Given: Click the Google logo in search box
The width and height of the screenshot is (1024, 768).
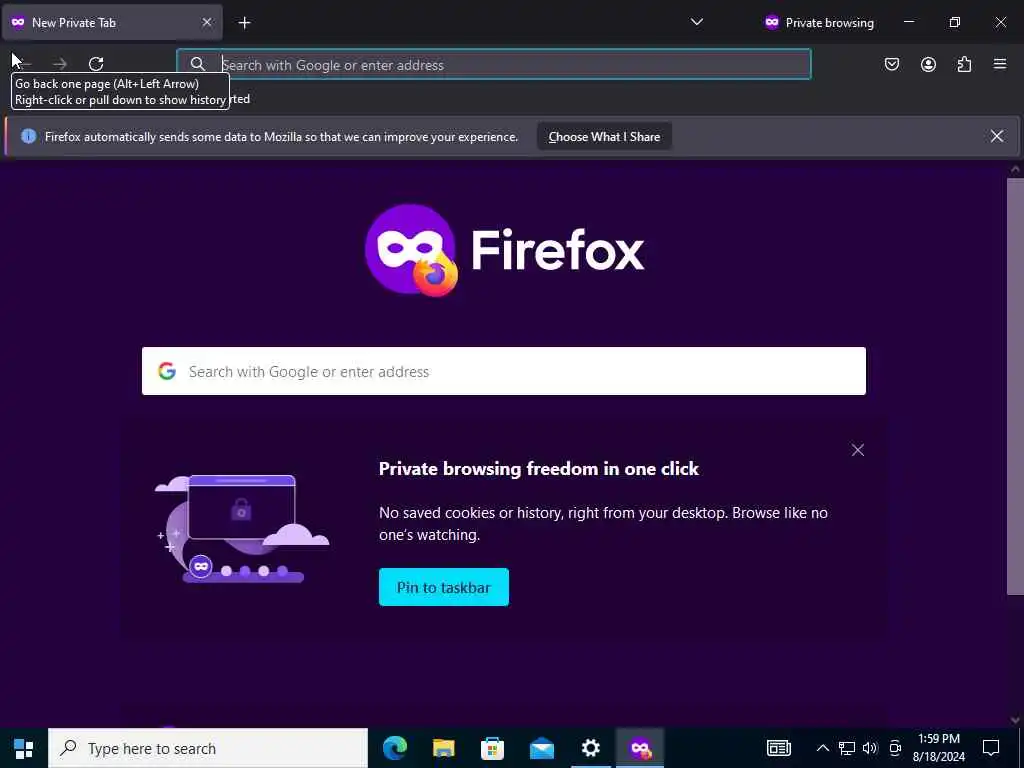Looking at the screenshot, I should pyautogui.click(x=167, y=371).
